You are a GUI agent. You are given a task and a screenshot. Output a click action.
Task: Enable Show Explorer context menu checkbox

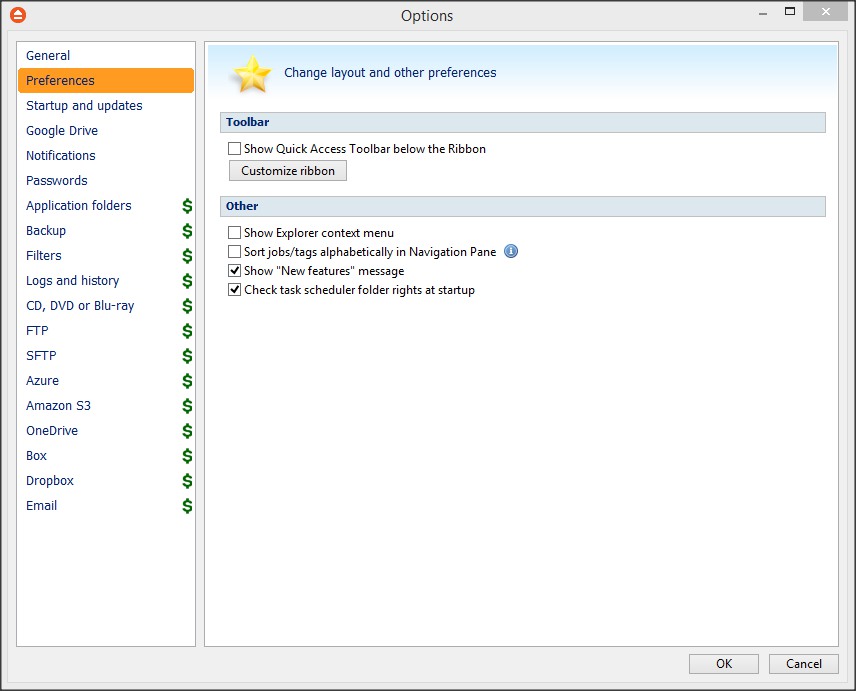point(234,233)
